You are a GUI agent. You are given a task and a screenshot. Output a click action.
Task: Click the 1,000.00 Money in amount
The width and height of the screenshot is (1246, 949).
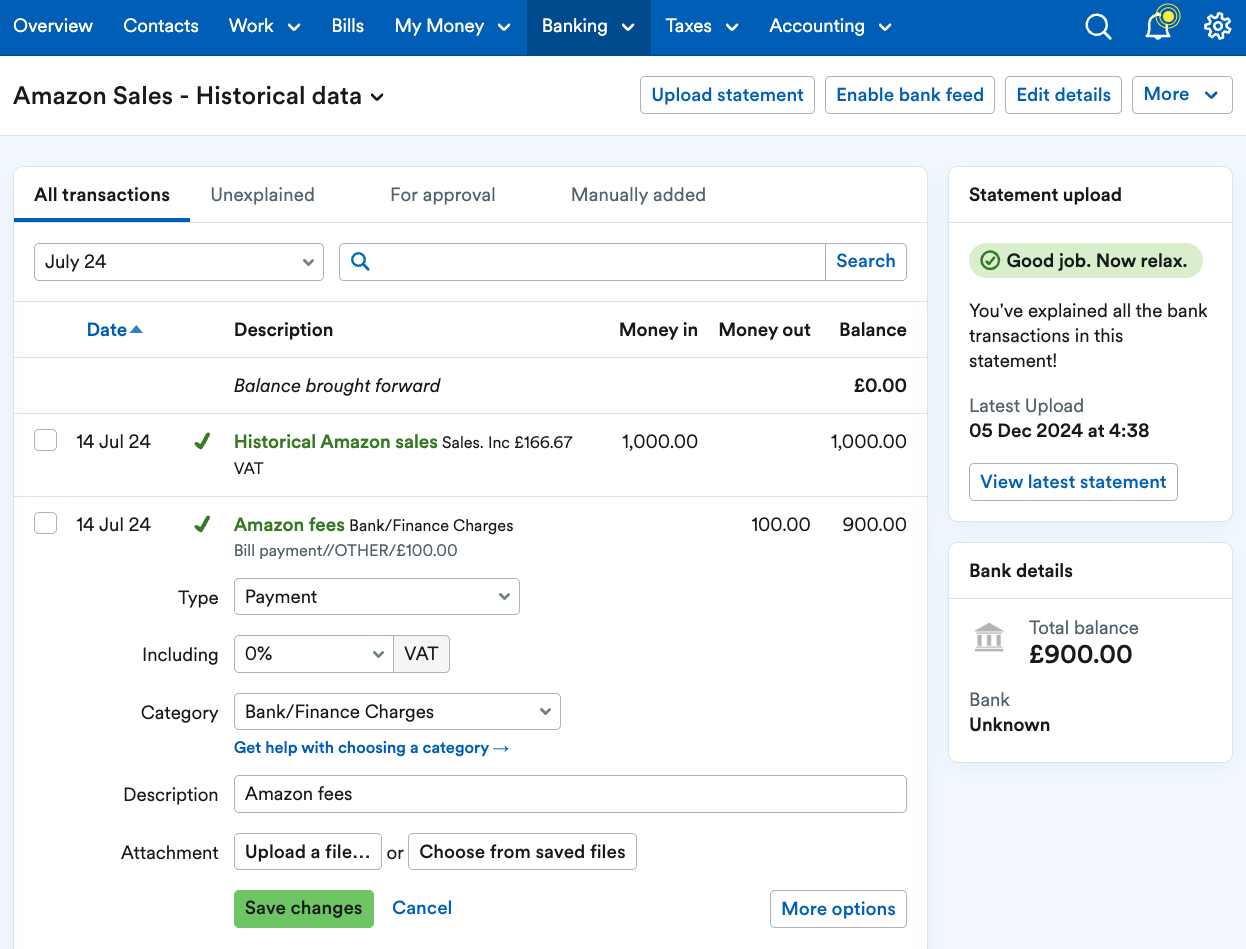point(660,441)
